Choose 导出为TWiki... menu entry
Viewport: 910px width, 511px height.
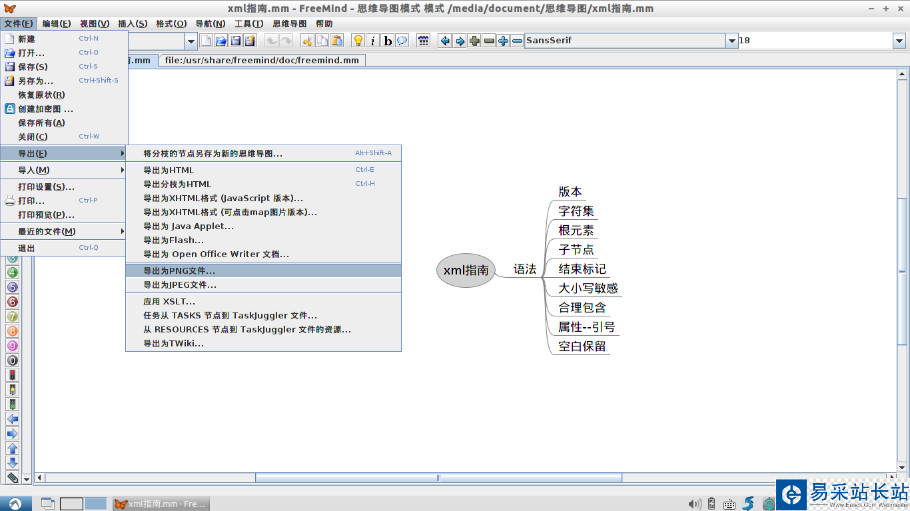tap(263, 343)
